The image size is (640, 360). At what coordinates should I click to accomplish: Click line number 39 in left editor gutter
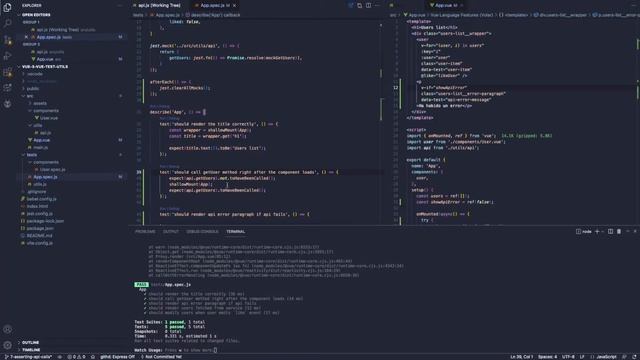(139, 172)
